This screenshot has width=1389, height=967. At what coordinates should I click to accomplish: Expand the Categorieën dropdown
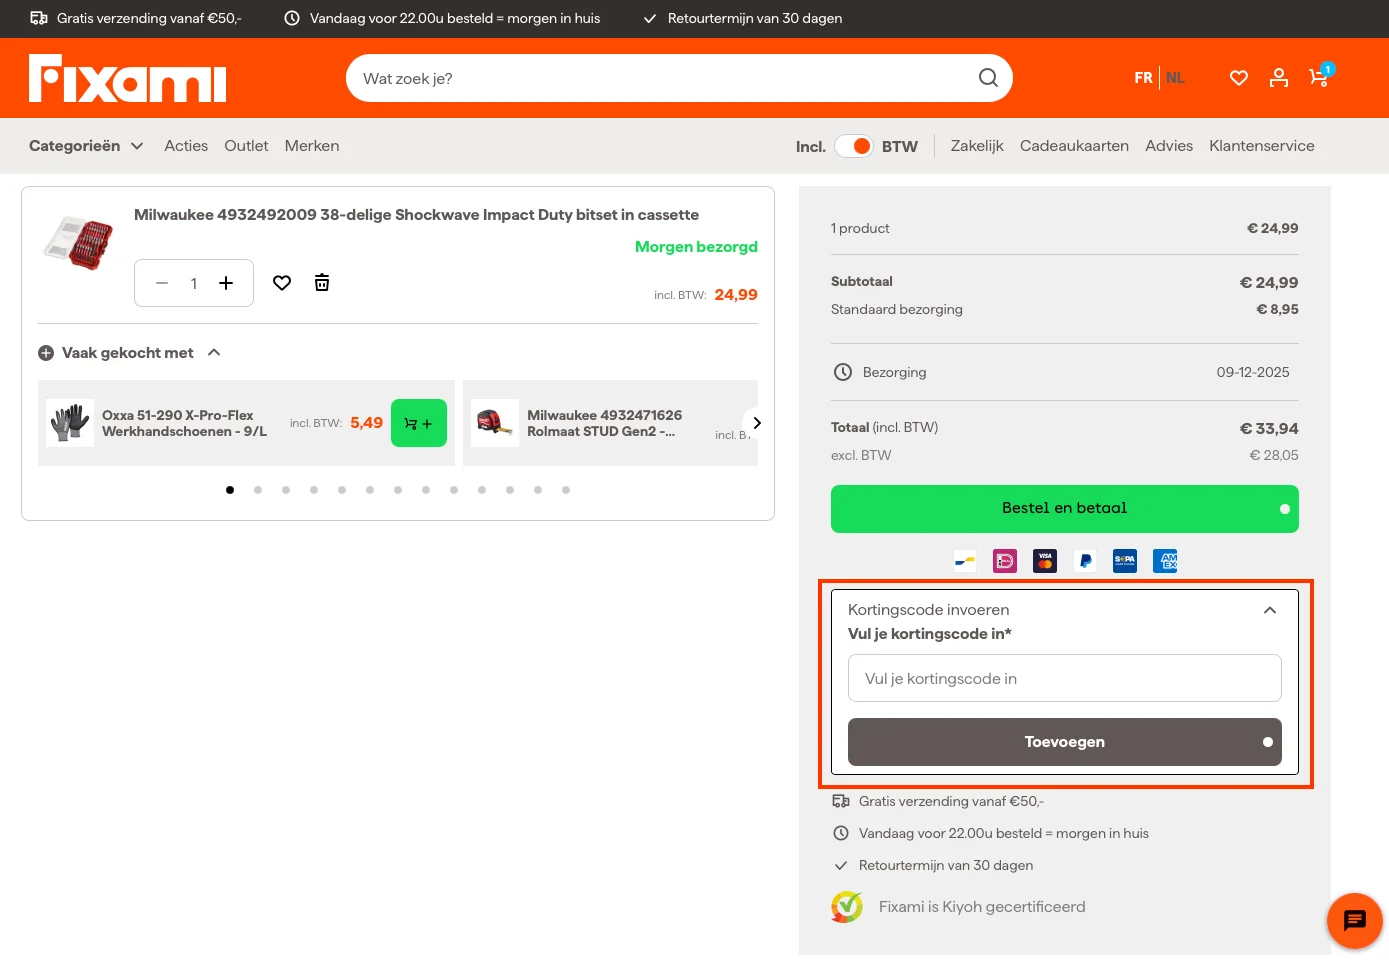86,146
